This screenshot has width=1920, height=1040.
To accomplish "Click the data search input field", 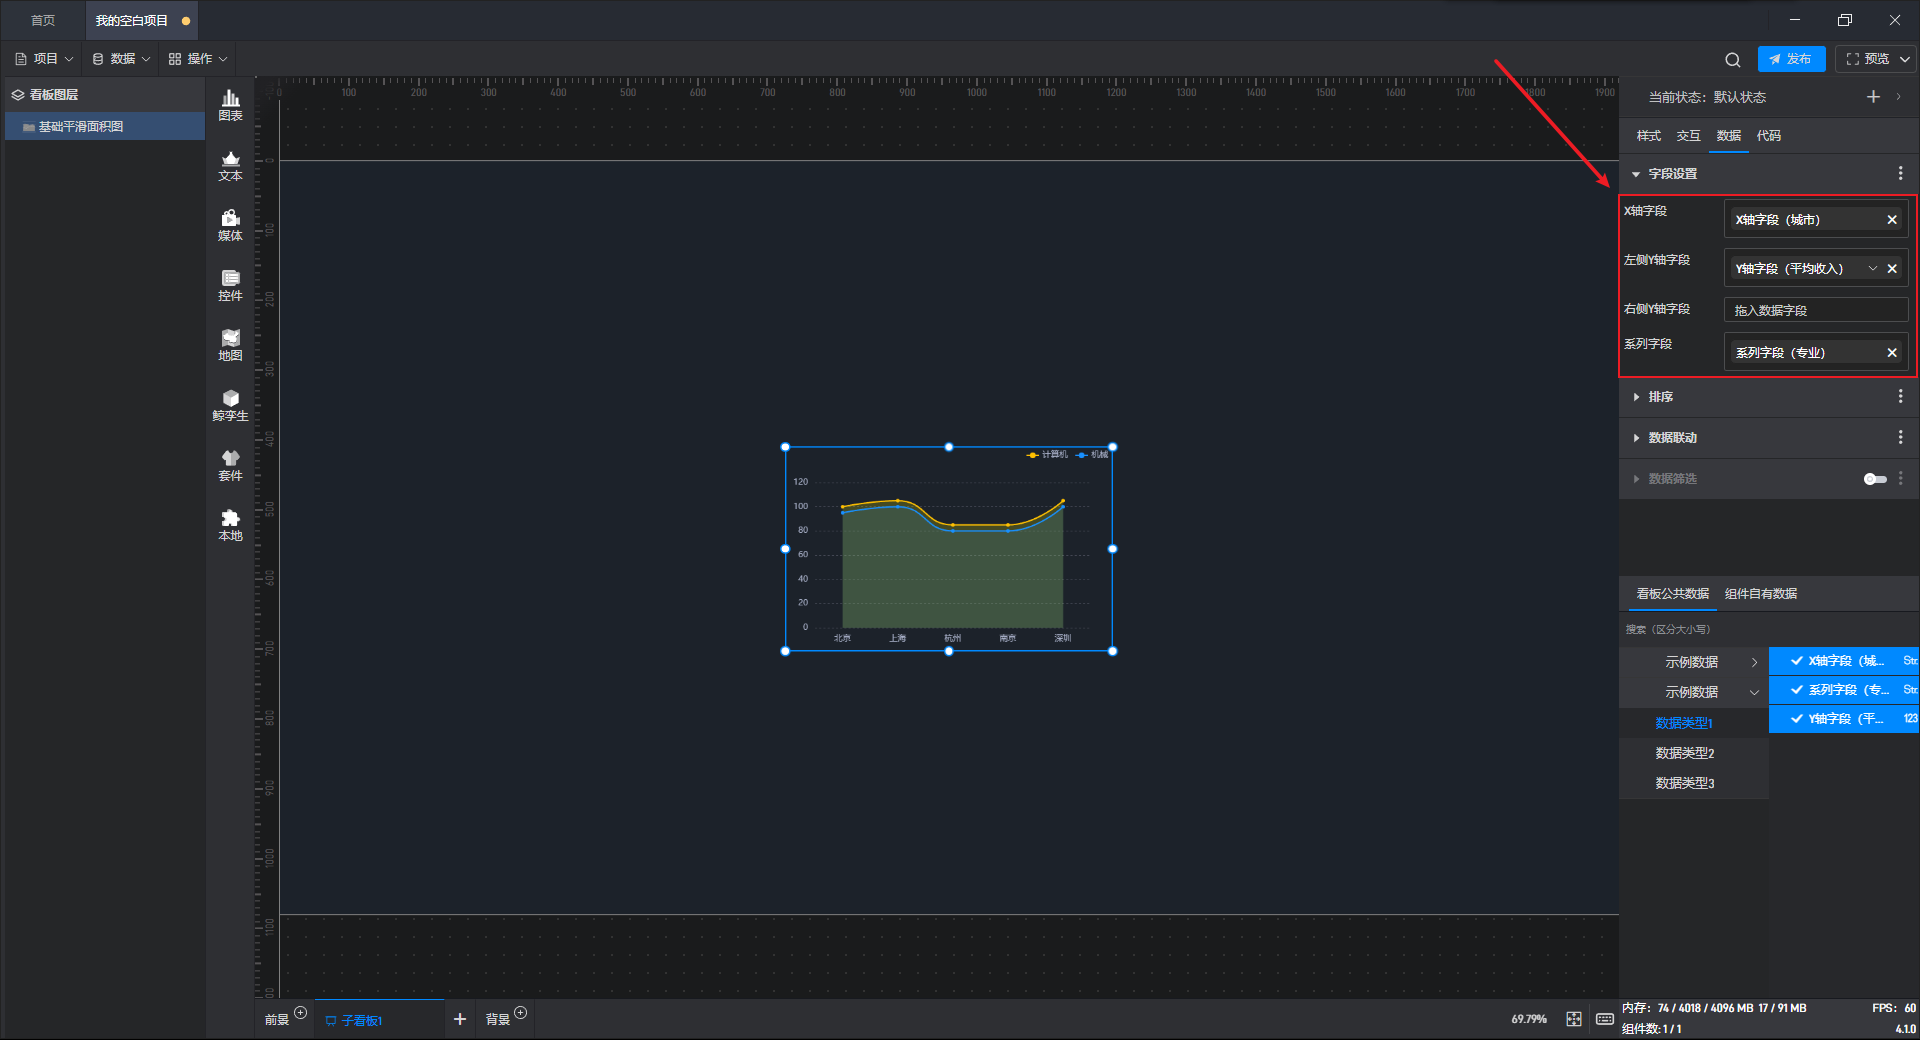I will (1768, 630).
